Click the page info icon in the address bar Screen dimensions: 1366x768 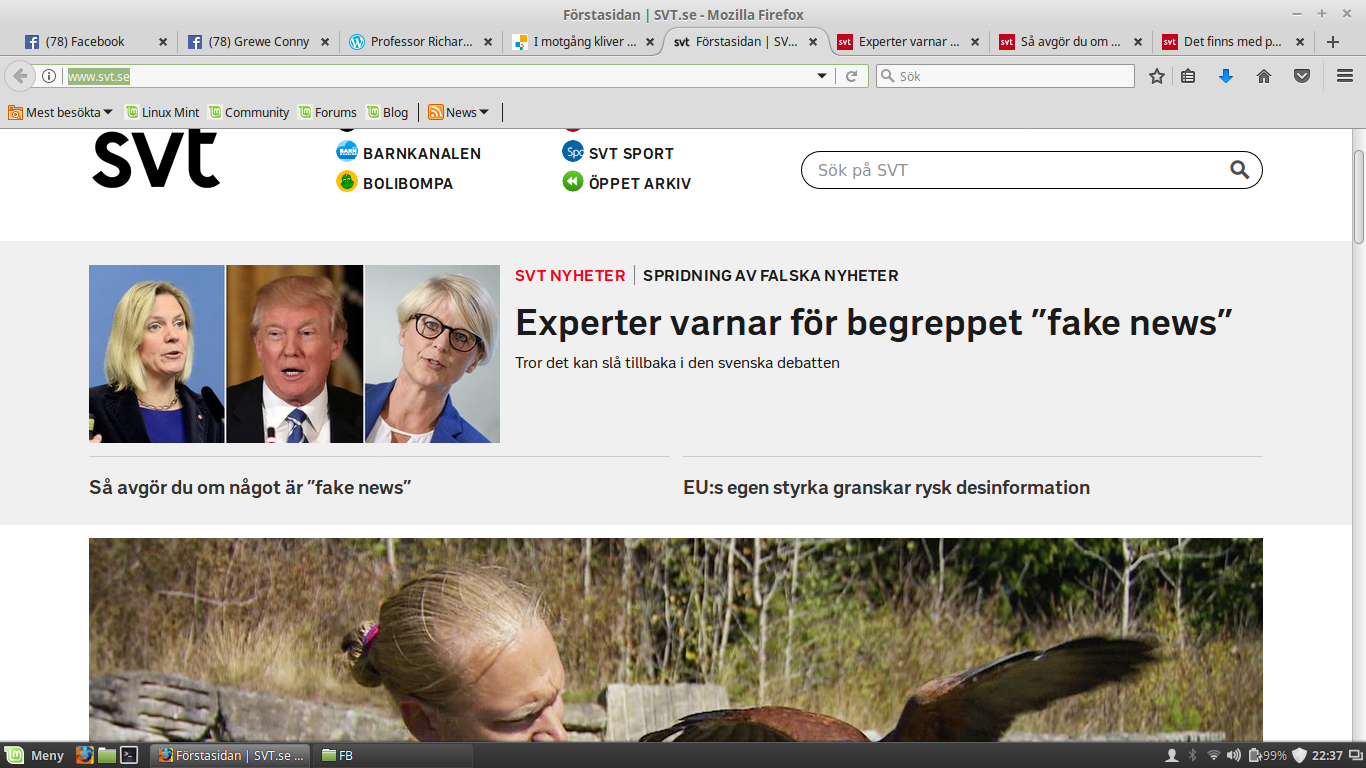(50, 75)
